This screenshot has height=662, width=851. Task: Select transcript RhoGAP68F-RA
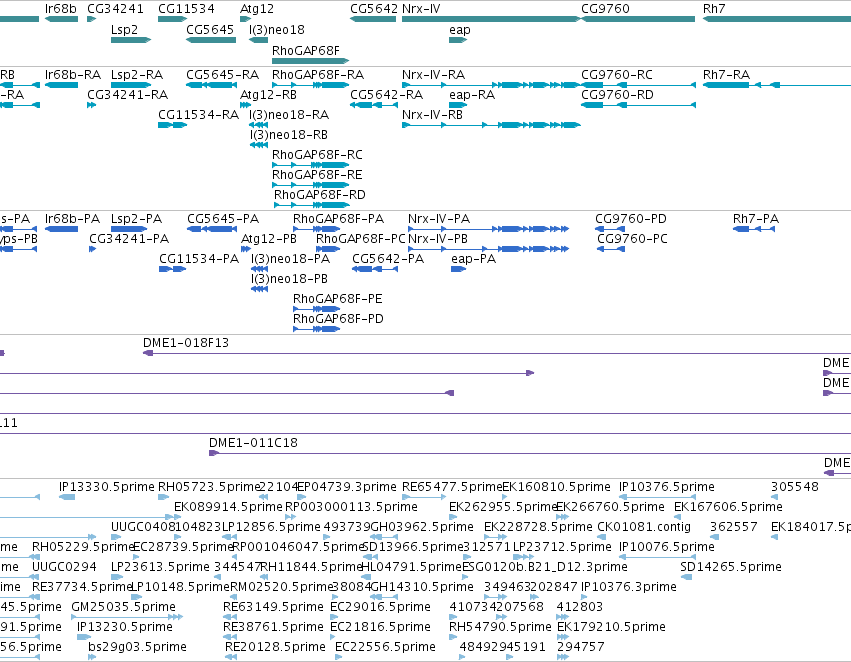pyautogui.click(x=318, y=74)
